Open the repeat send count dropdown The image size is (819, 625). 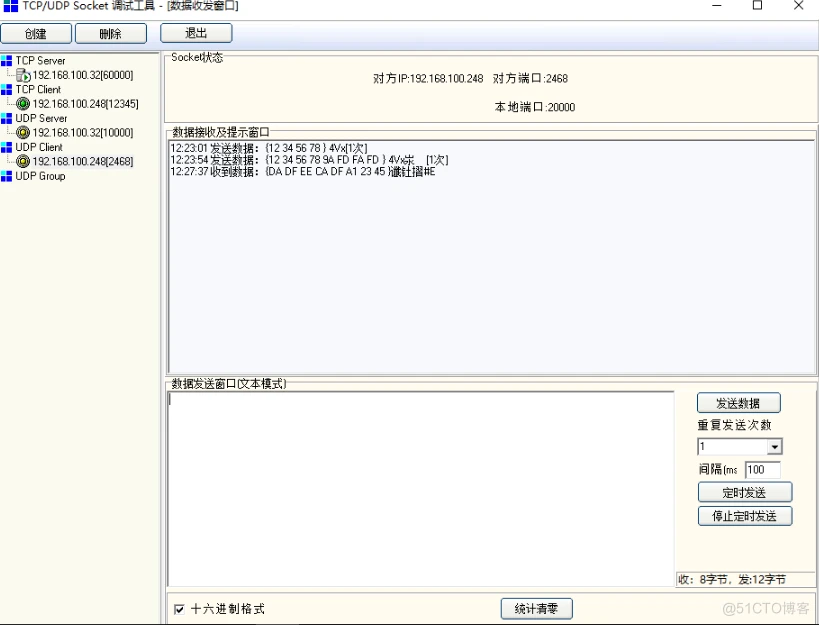775,446
